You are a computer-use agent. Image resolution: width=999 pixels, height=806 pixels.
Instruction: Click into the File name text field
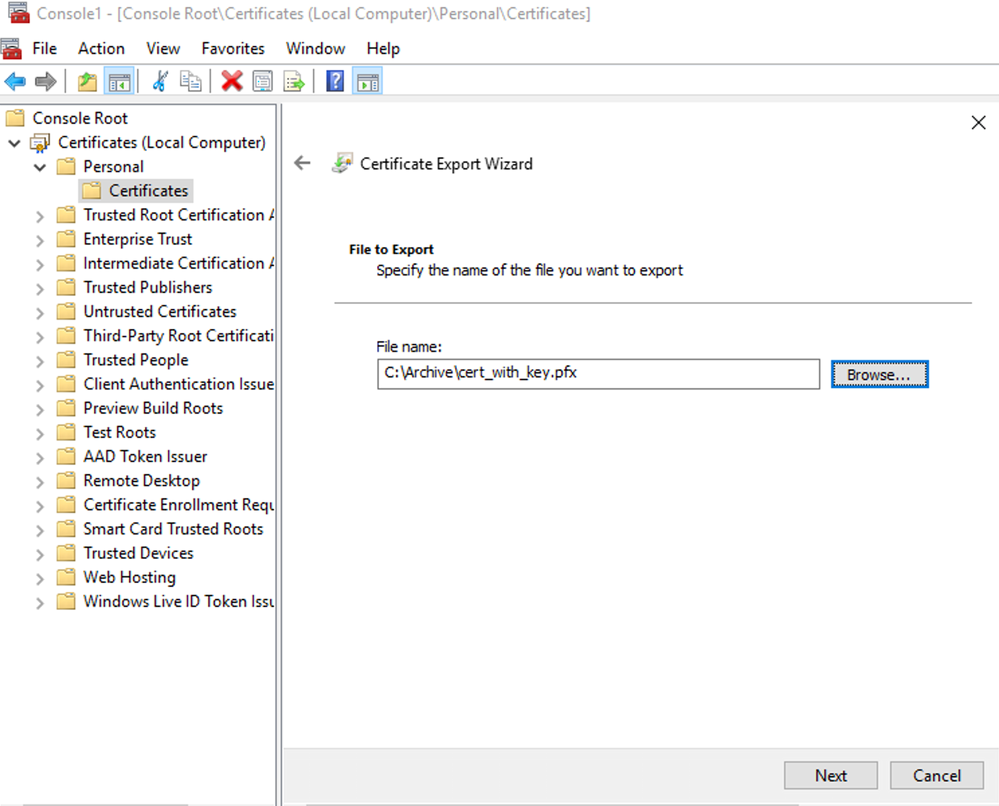pyautogui.click(x=597, y=375)
